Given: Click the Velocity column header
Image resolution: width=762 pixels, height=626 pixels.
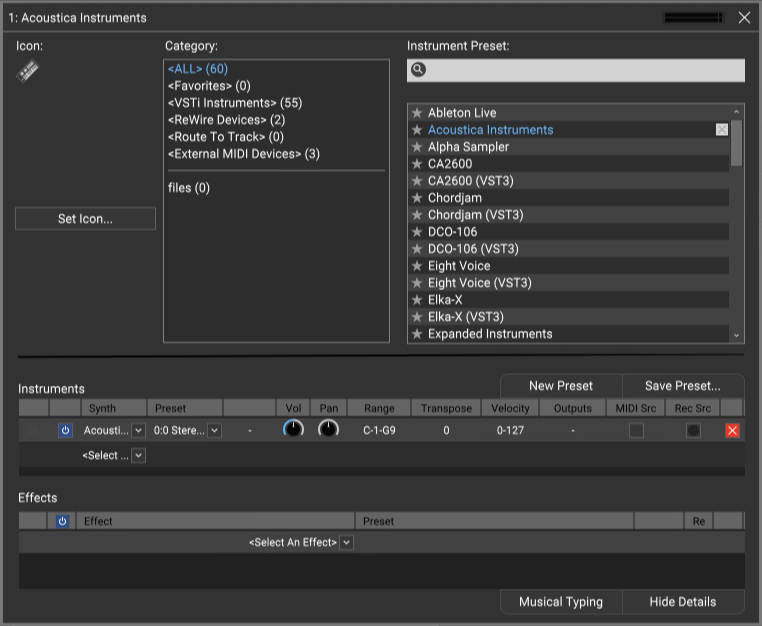Looking at the screenshot, I should coord(510,408).
